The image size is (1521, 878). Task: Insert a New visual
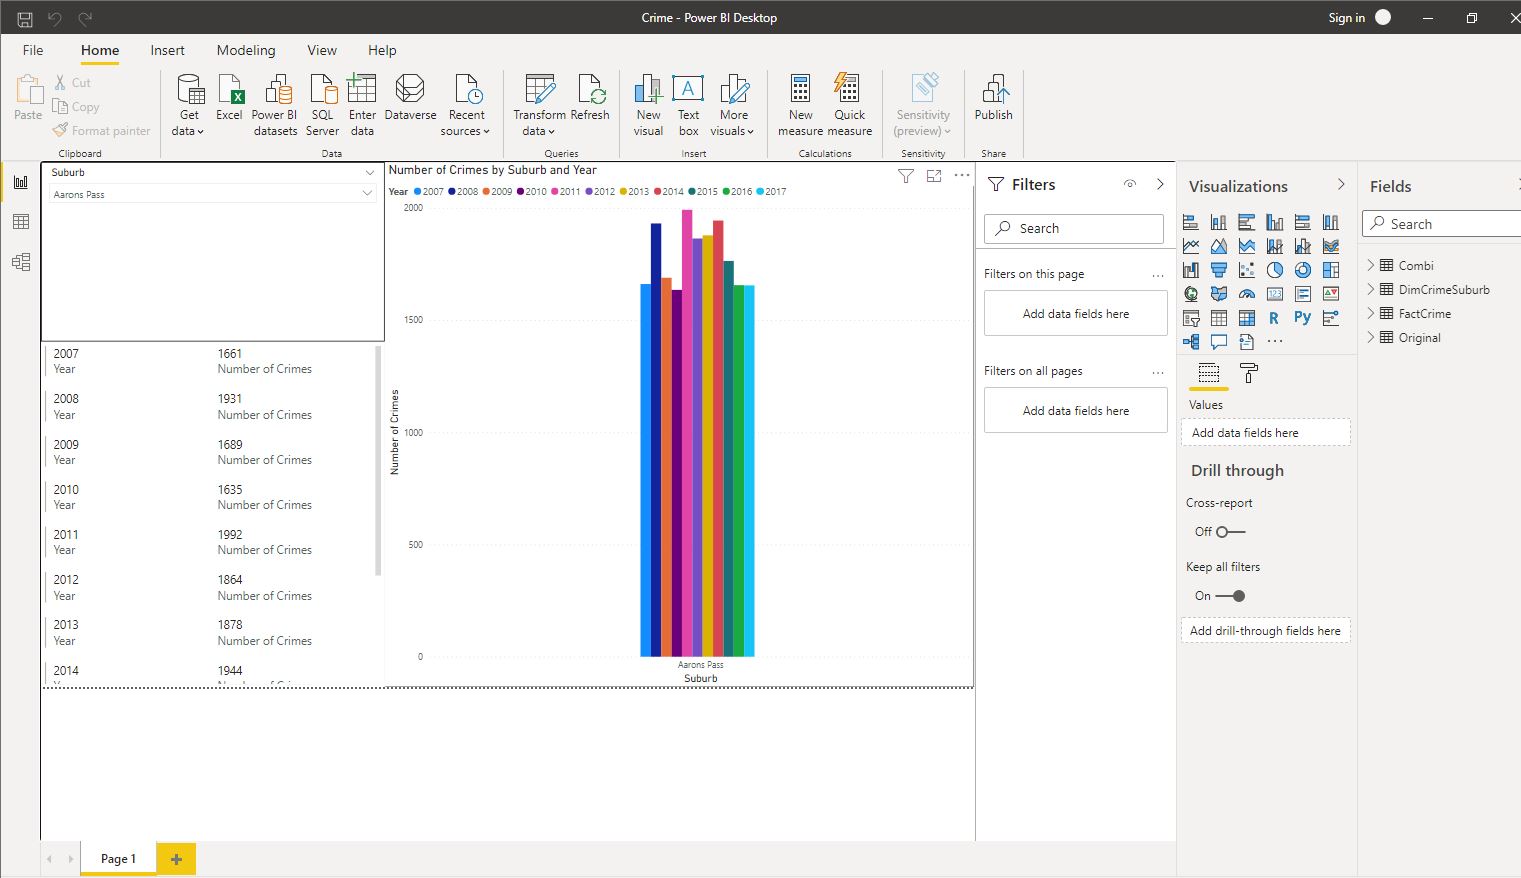pyautogui.click(x=648, y=105)
